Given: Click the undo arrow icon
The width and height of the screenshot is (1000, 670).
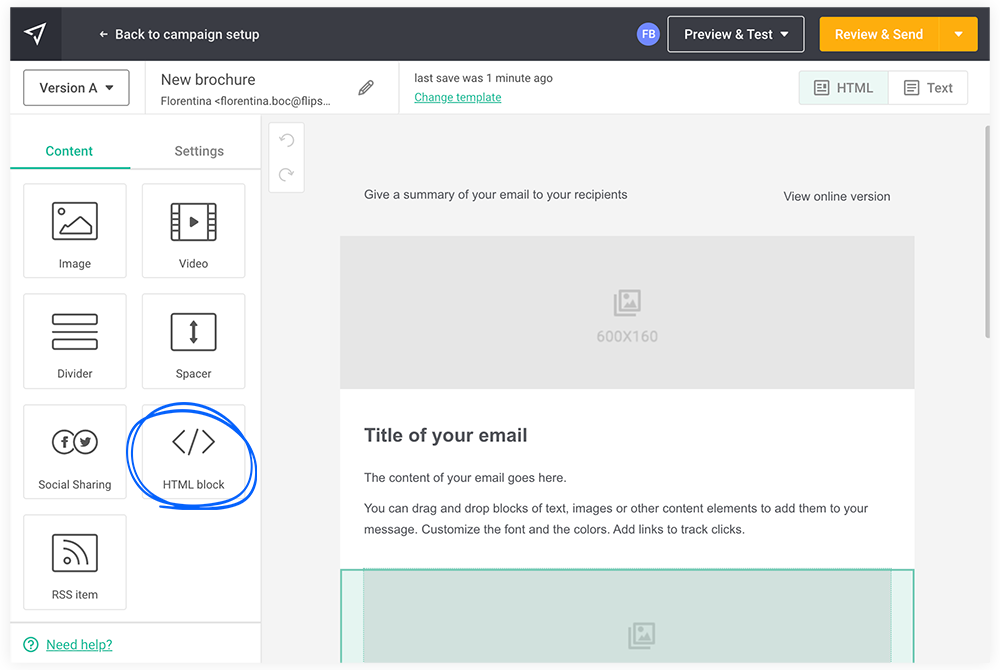Looking at the screenshot, I should coord(286,140).
